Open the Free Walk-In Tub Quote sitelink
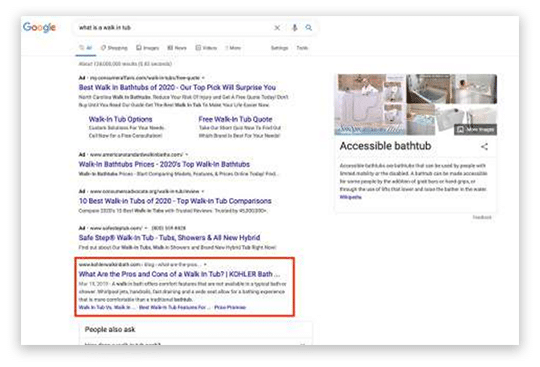 coord(235,119)
